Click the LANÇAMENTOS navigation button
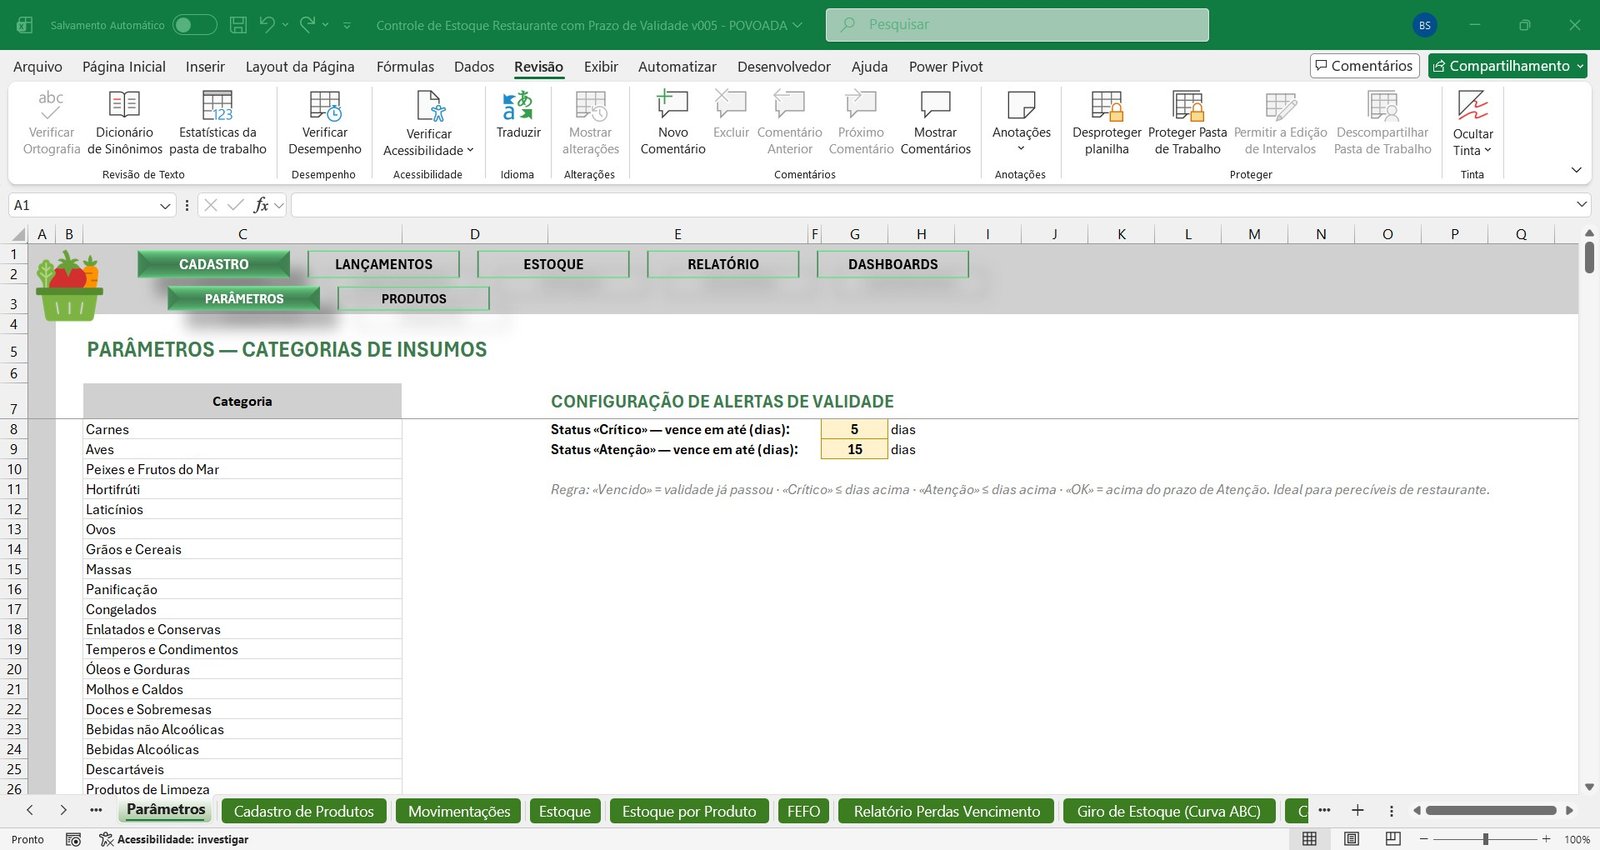This screenshot has width=1600, height=850. [x=383, y=264]
